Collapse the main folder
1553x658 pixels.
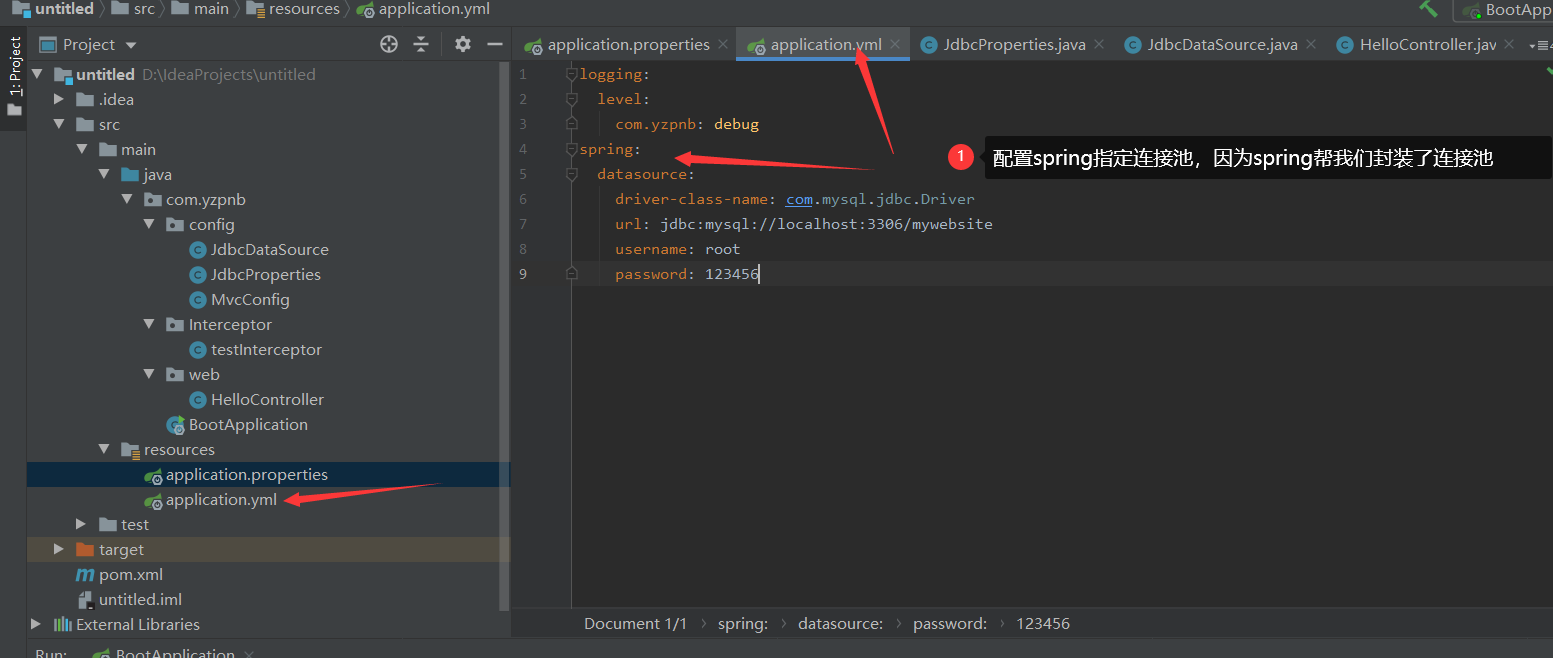82,149
